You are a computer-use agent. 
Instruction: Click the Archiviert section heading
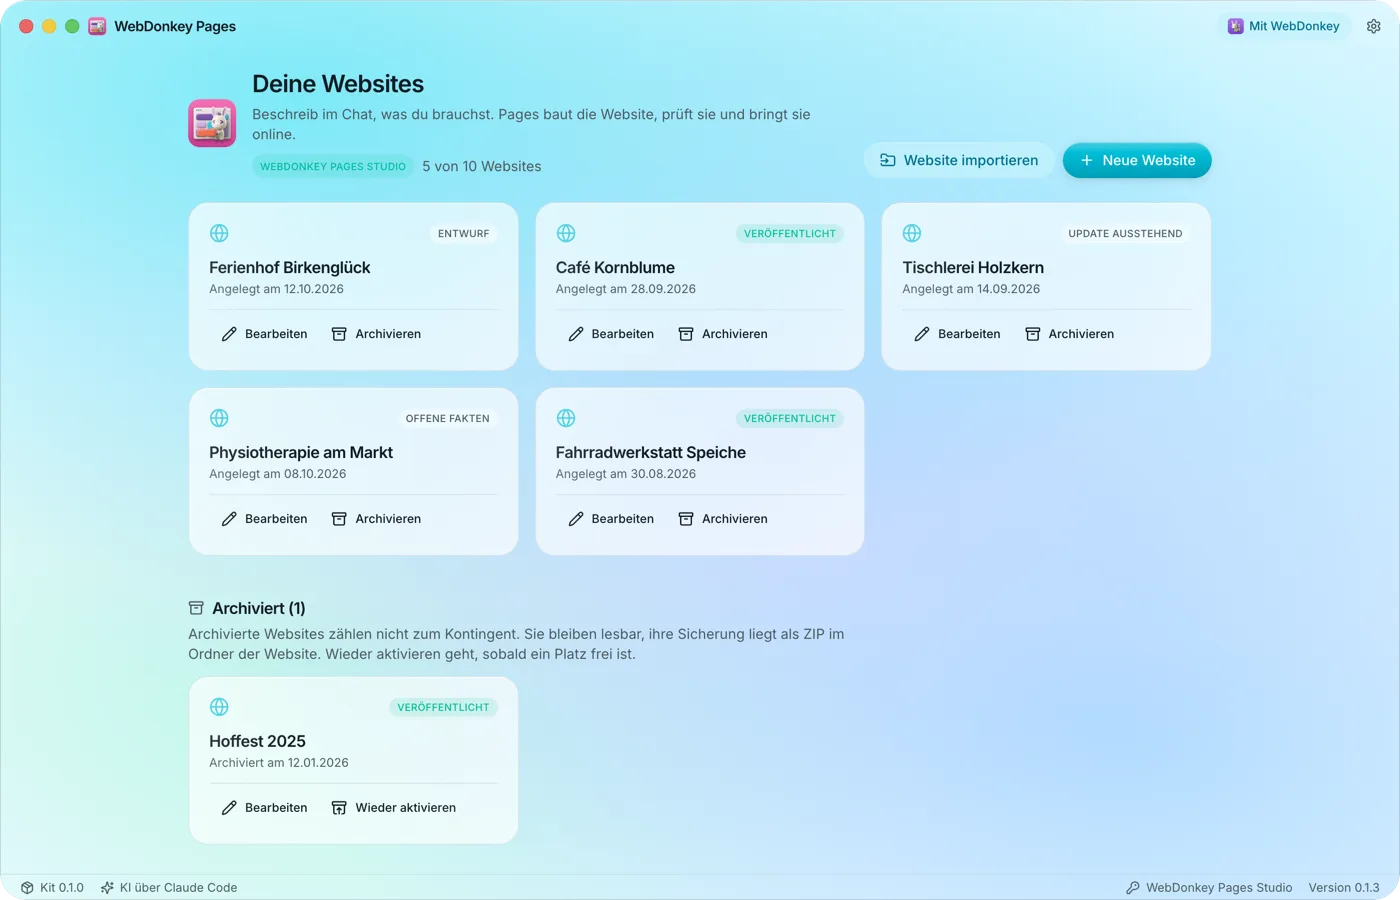[247, 608]
